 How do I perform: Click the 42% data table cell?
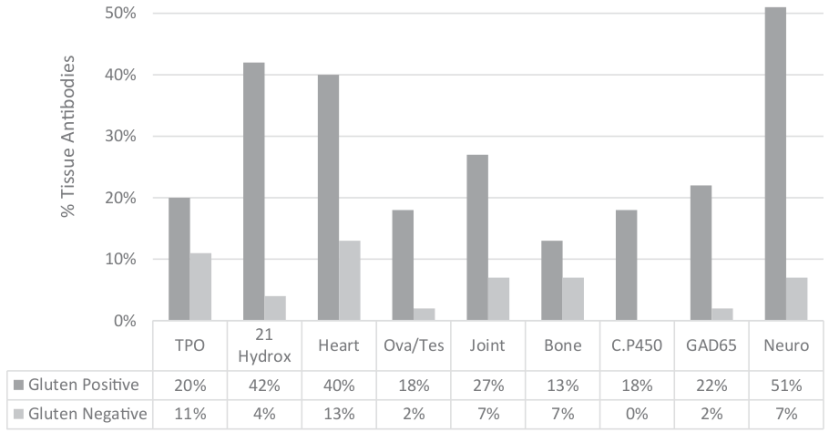[264, 386]
